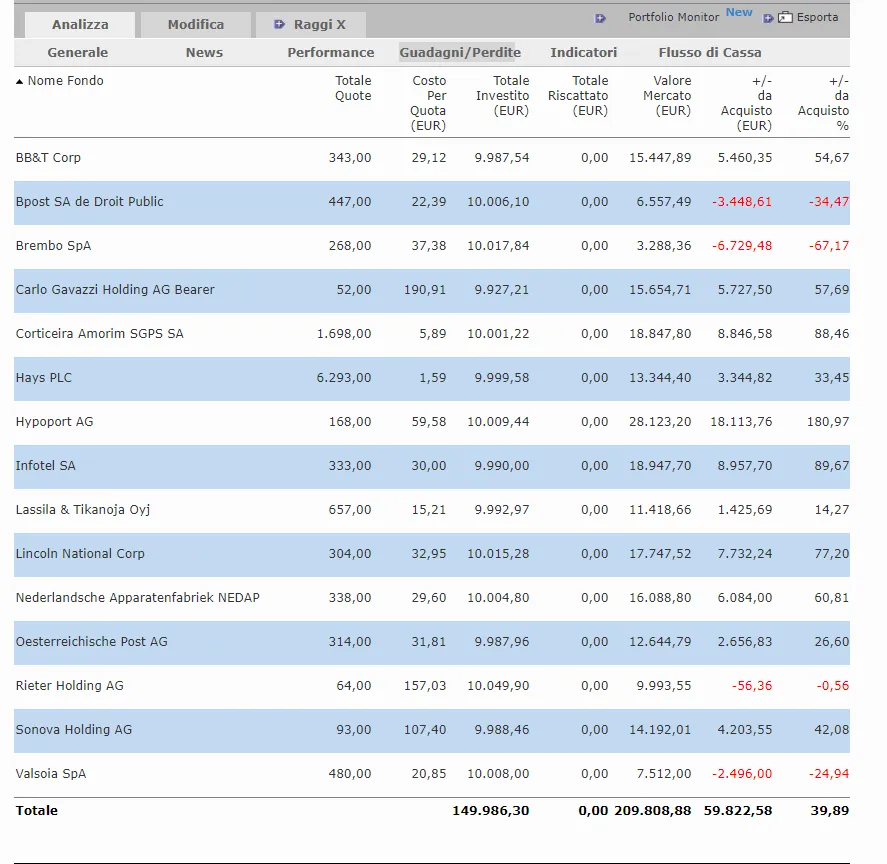Select the Sonova Holding AG entry

click(73, 729)
